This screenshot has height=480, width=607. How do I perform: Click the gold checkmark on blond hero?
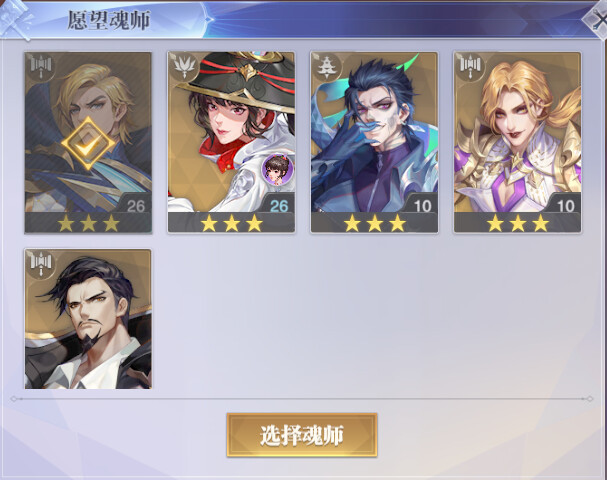[88, 143]
